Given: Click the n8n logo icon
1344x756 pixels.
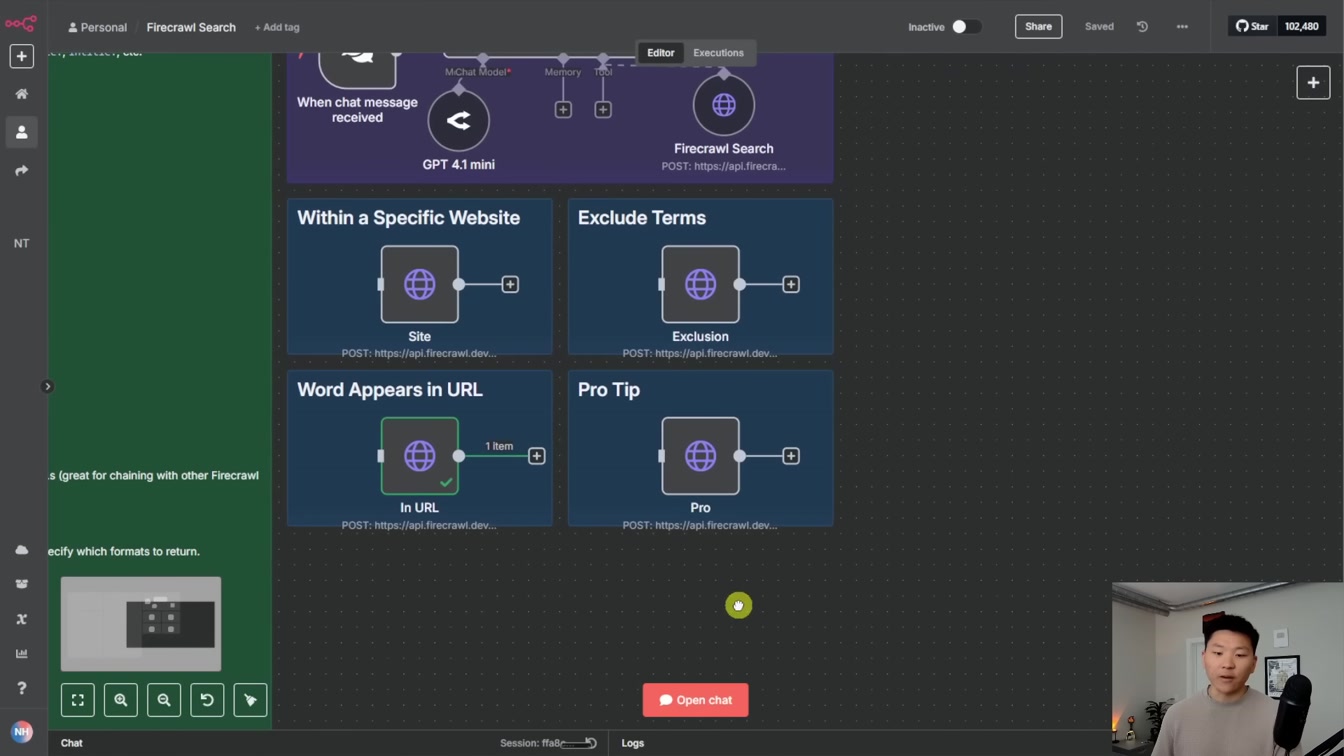Looking at the screenshot, I should click(21, 23).
